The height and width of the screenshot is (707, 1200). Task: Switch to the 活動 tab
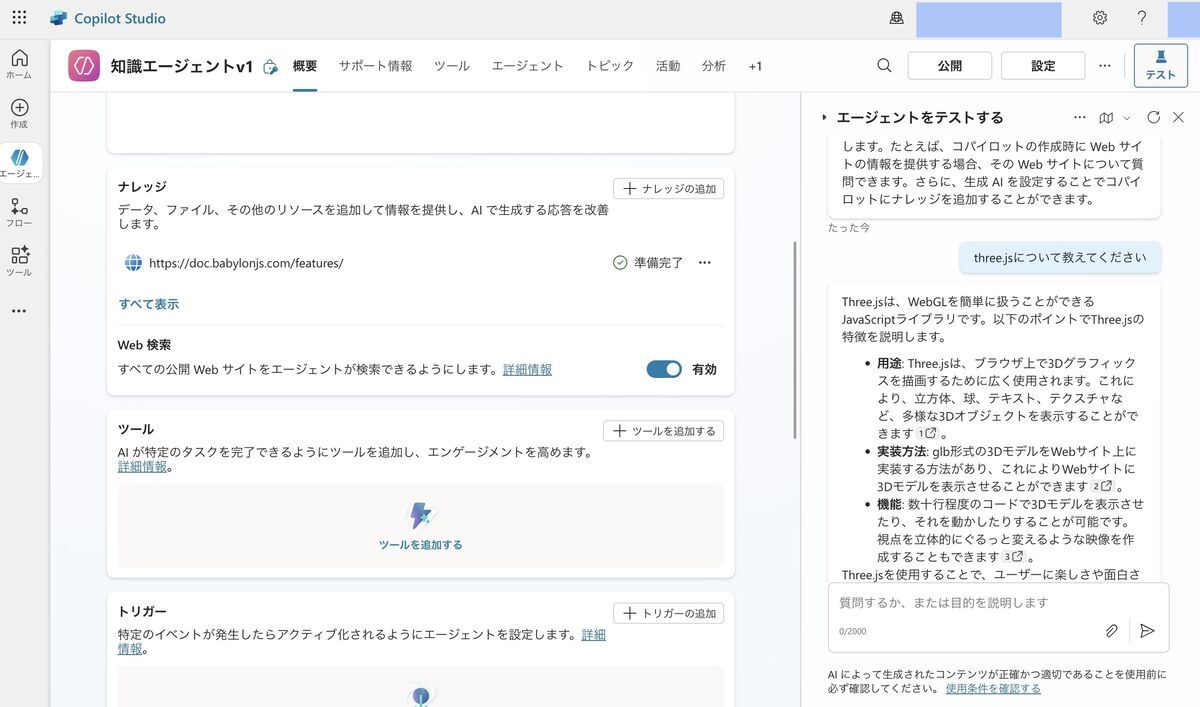coord(668,66)
